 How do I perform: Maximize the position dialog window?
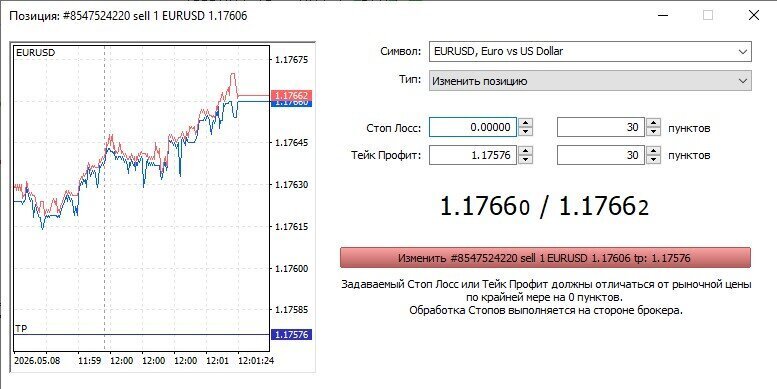[708, 15]
